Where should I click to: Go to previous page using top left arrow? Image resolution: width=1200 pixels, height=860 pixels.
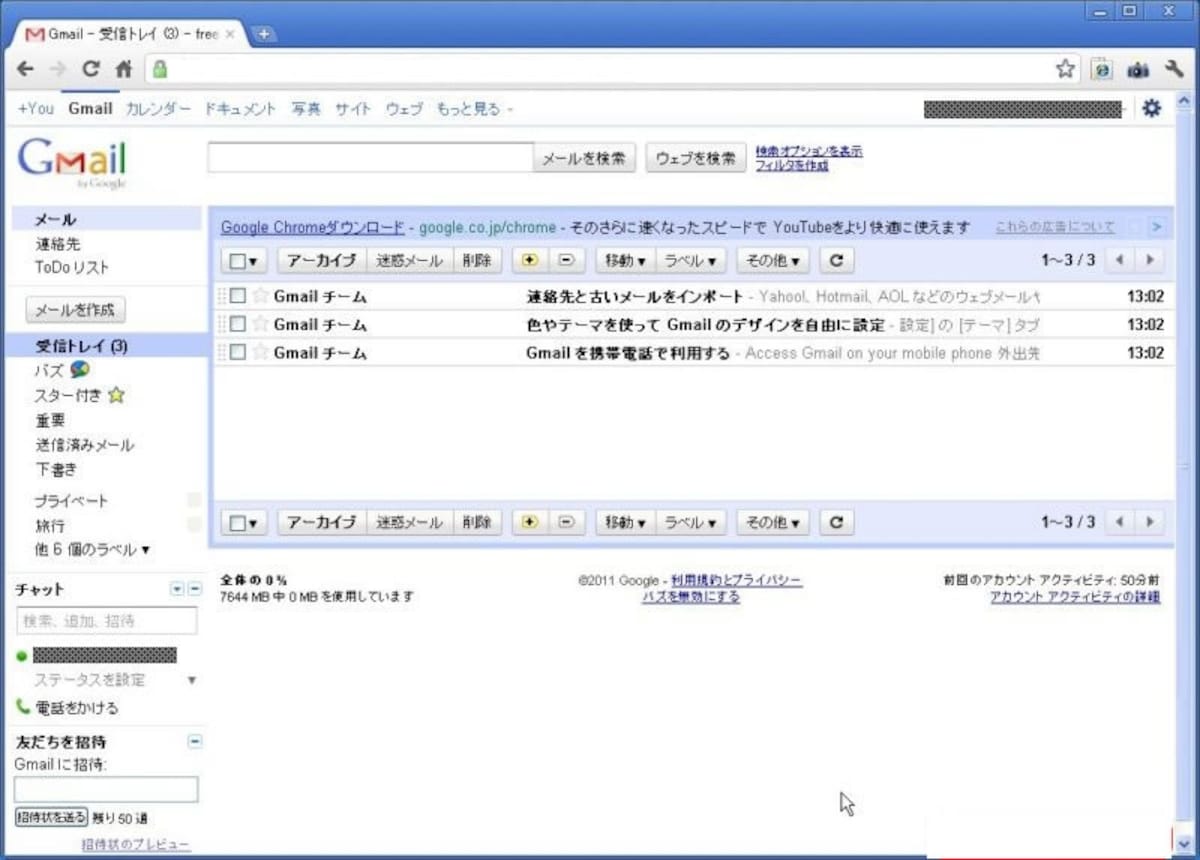(x=1120, y=260)
